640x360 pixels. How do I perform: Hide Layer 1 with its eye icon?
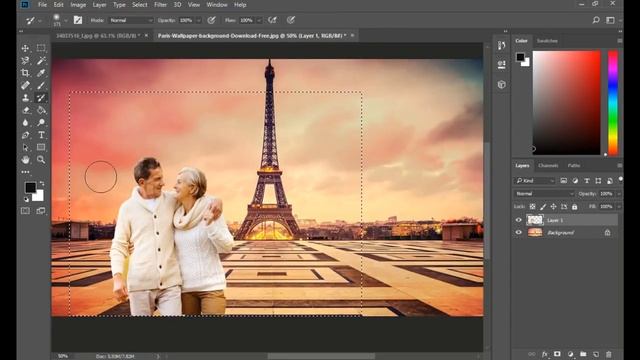tap(518, 220)
